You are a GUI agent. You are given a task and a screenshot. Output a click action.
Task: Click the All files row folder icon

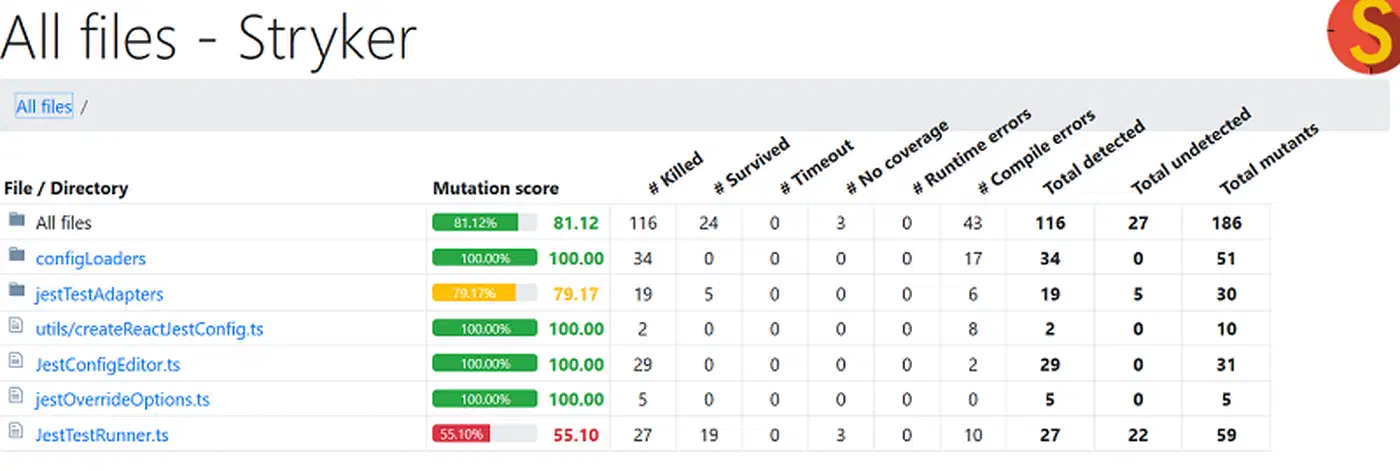[15, 221]
